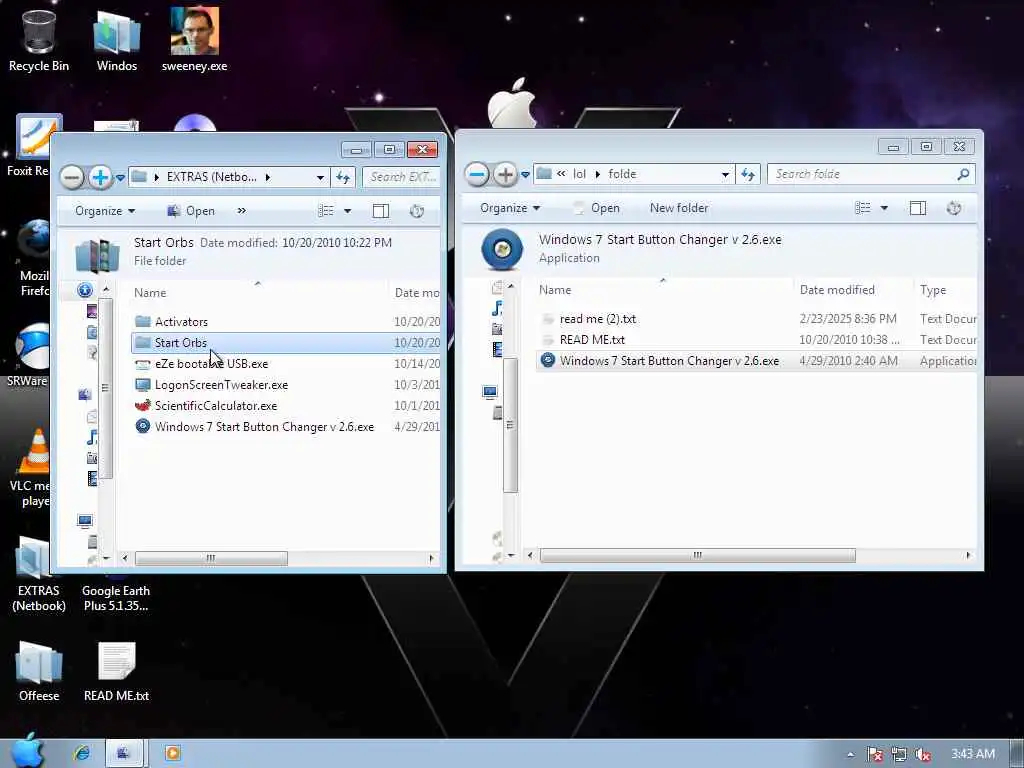The height and width of the screenshot is (768, 1024).
Task: Open view options dropdown in EXTRAS window
Action: pos(347,211)
